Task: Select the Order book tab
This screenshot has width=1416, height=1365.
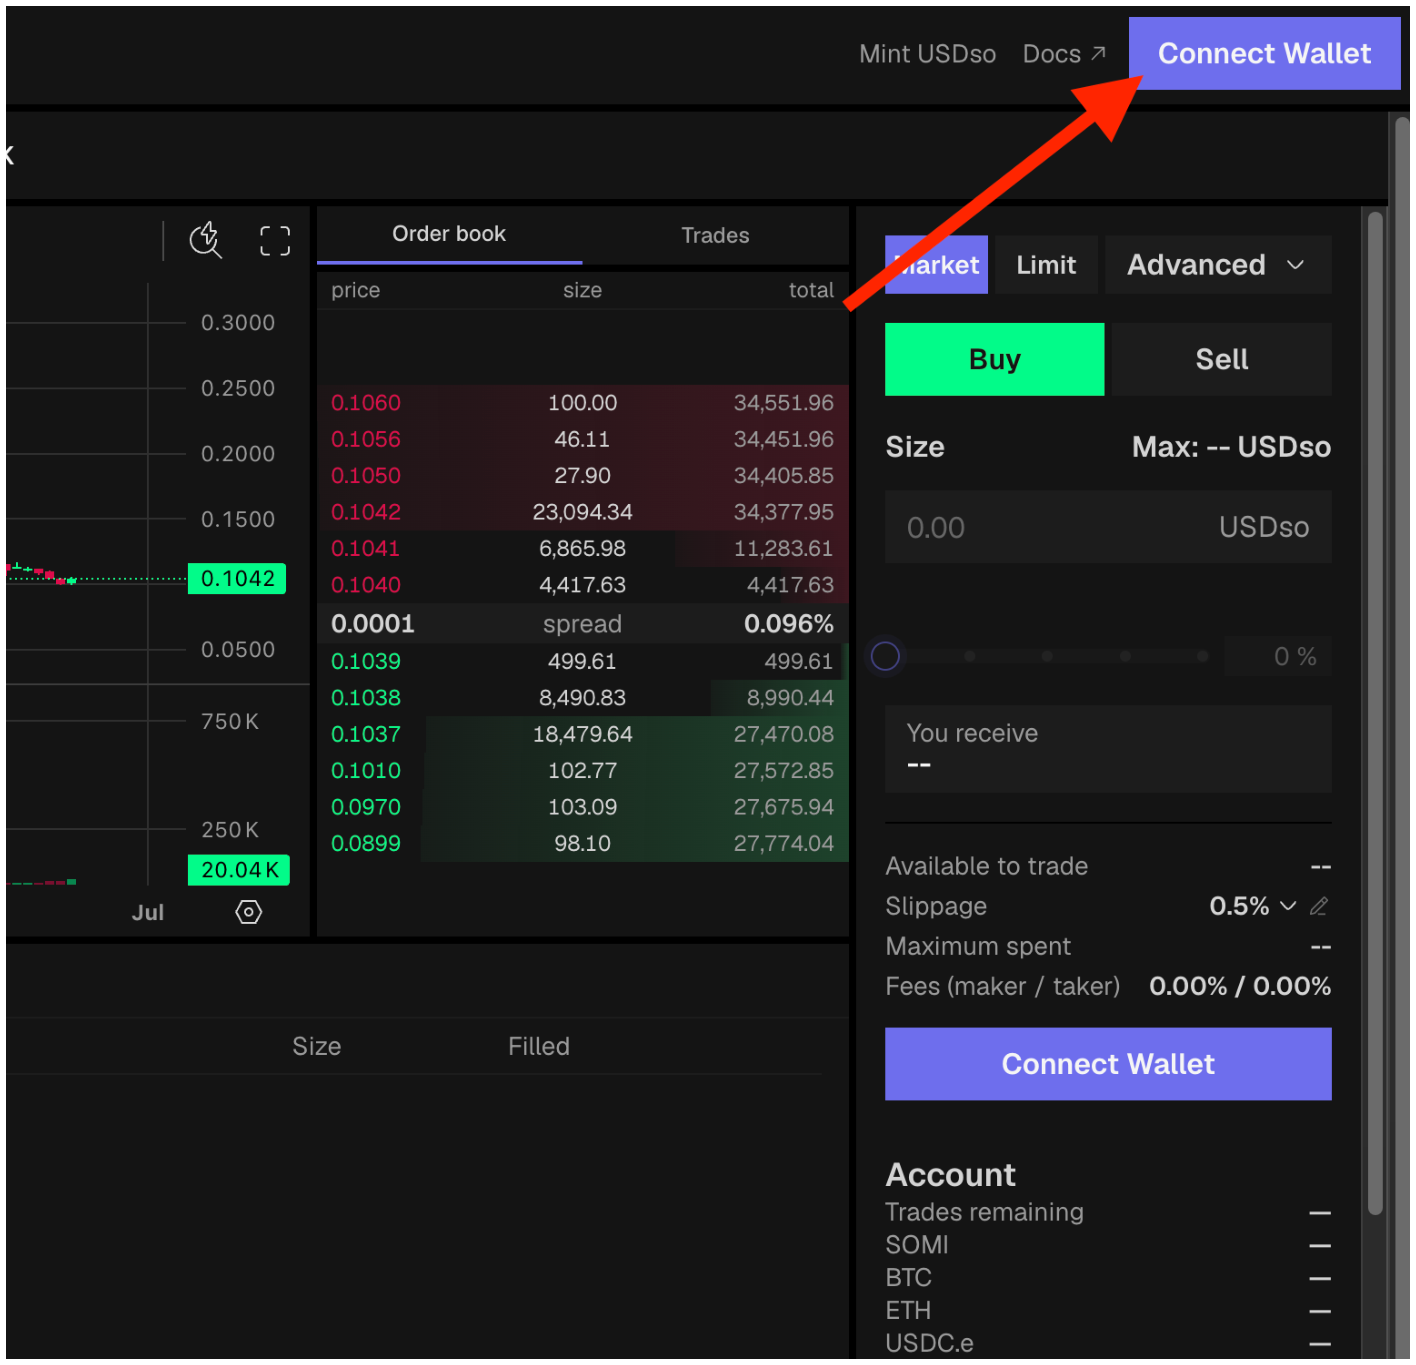Action: coord(449,234)
